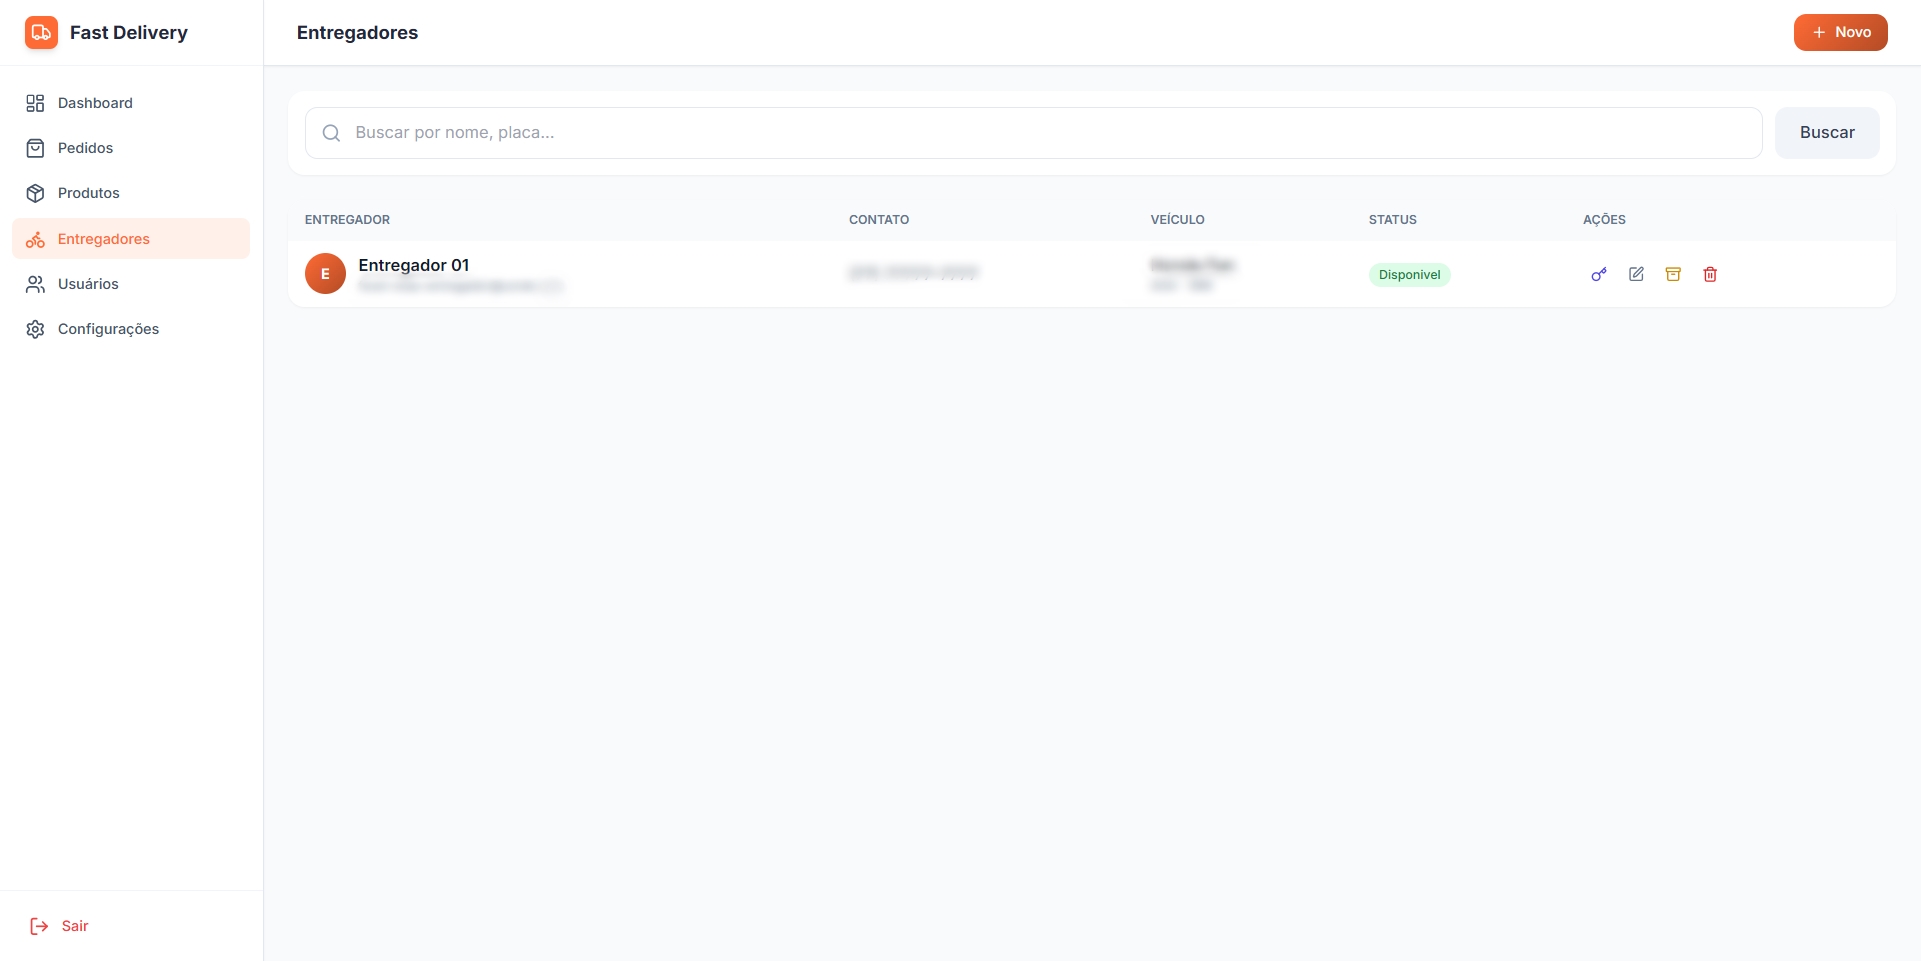Select Entregadores in the sidebar
The image size is (1921, 961).
(103, 239)
